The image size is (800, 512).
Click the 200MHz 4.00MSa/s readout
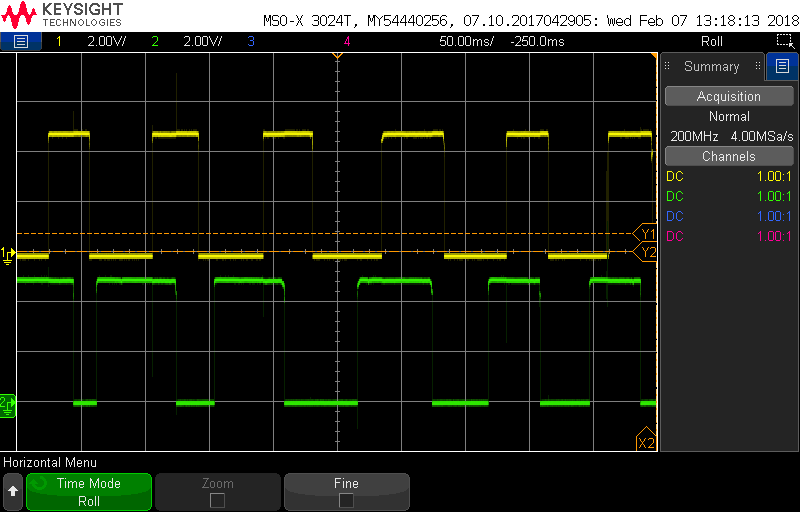[732, 137]
